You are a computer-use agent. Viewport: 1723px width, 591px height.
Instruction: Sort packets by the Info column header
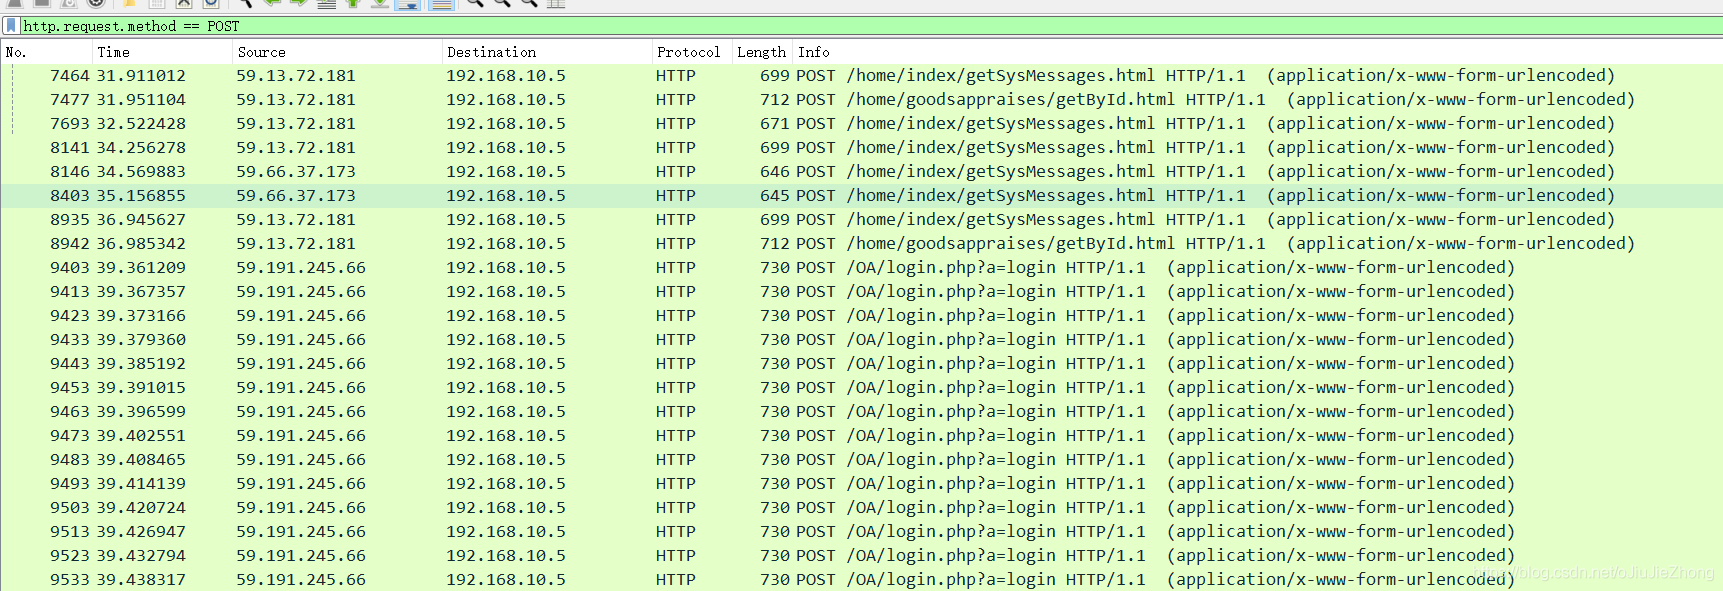coord(1257,52)
